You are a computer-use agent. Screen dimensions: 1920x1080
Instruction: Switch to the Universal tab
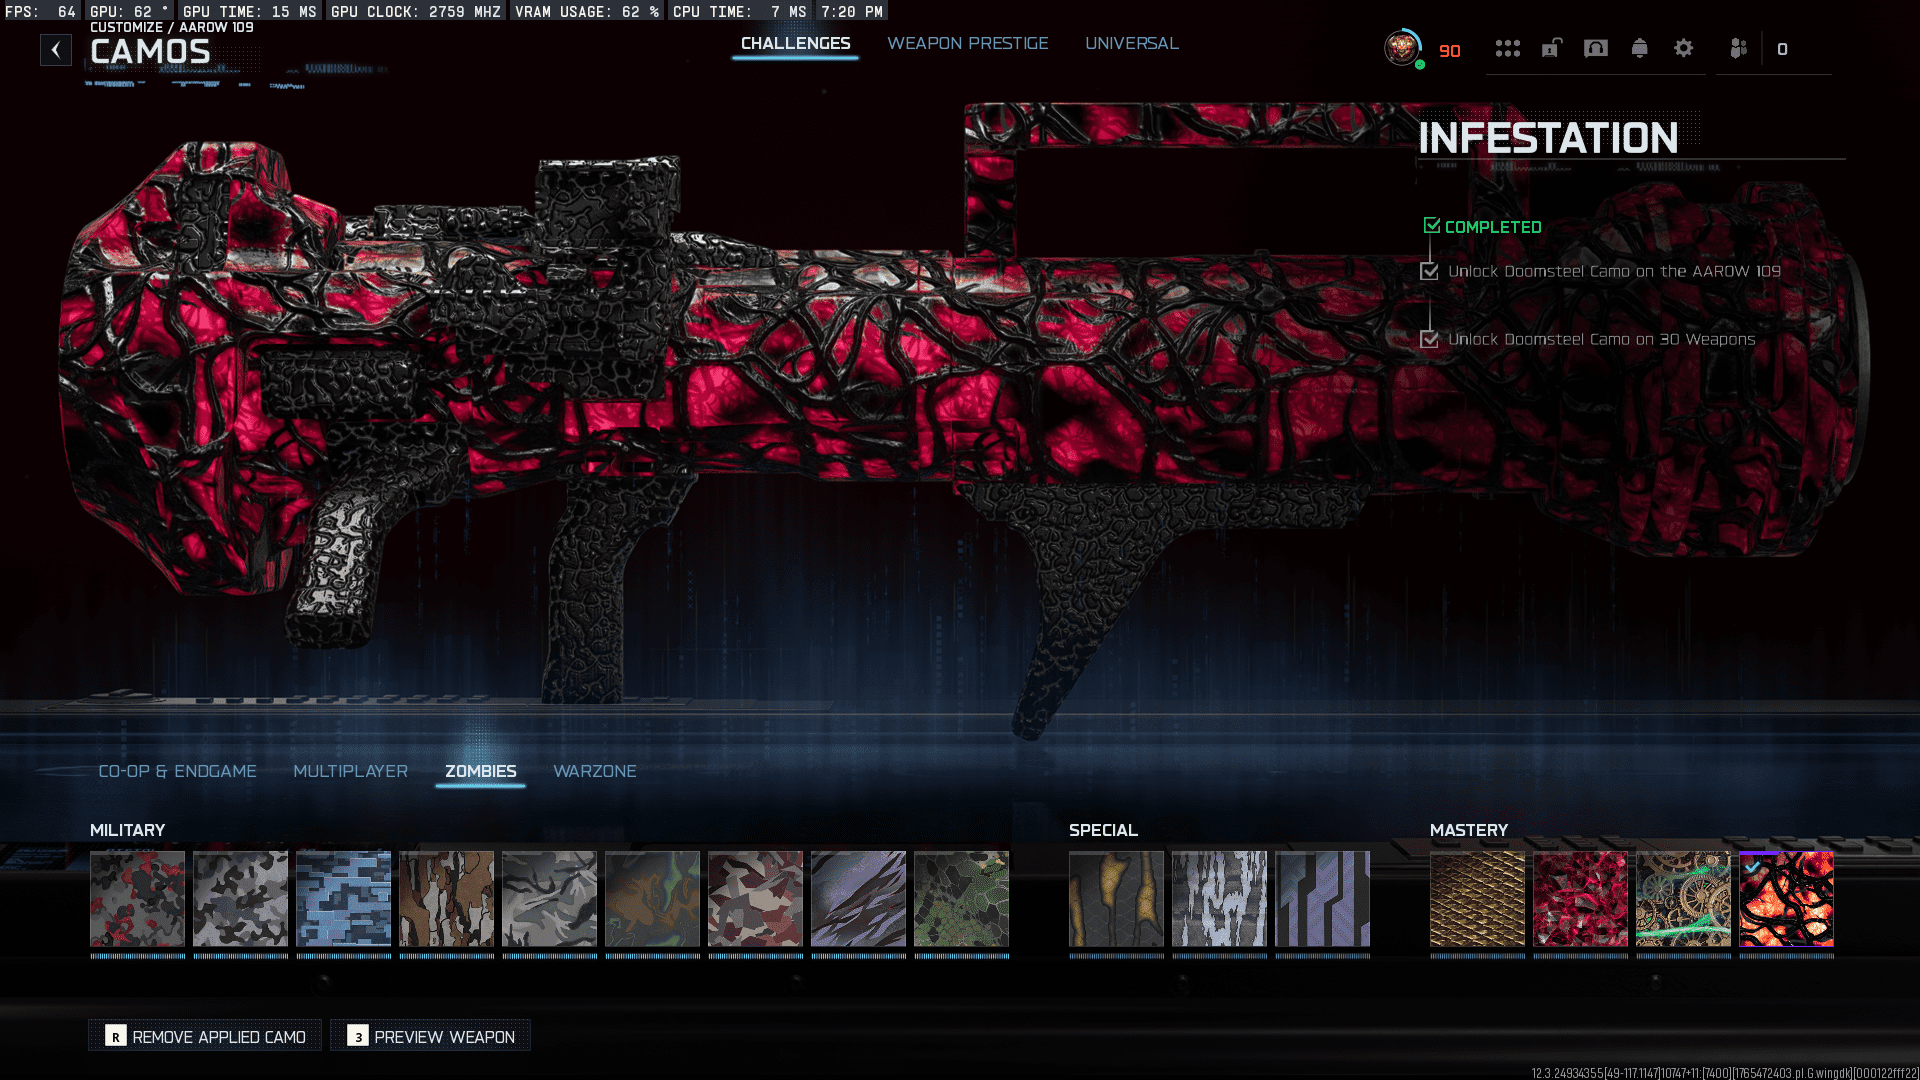click(1131, 43)
